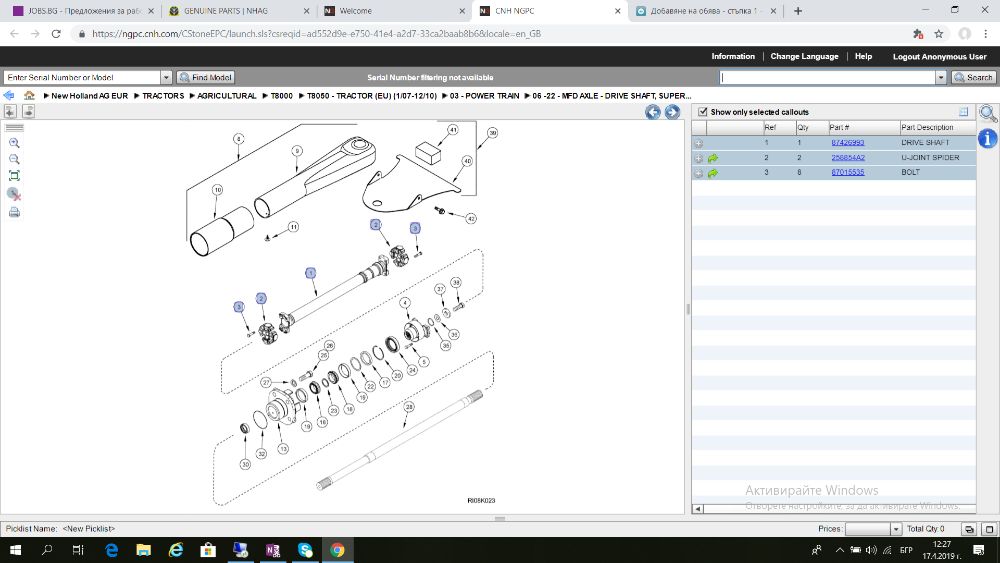The image size is (1000, 563).
Task: Click Logout Anonymous User
Action: tap(939, 56)
